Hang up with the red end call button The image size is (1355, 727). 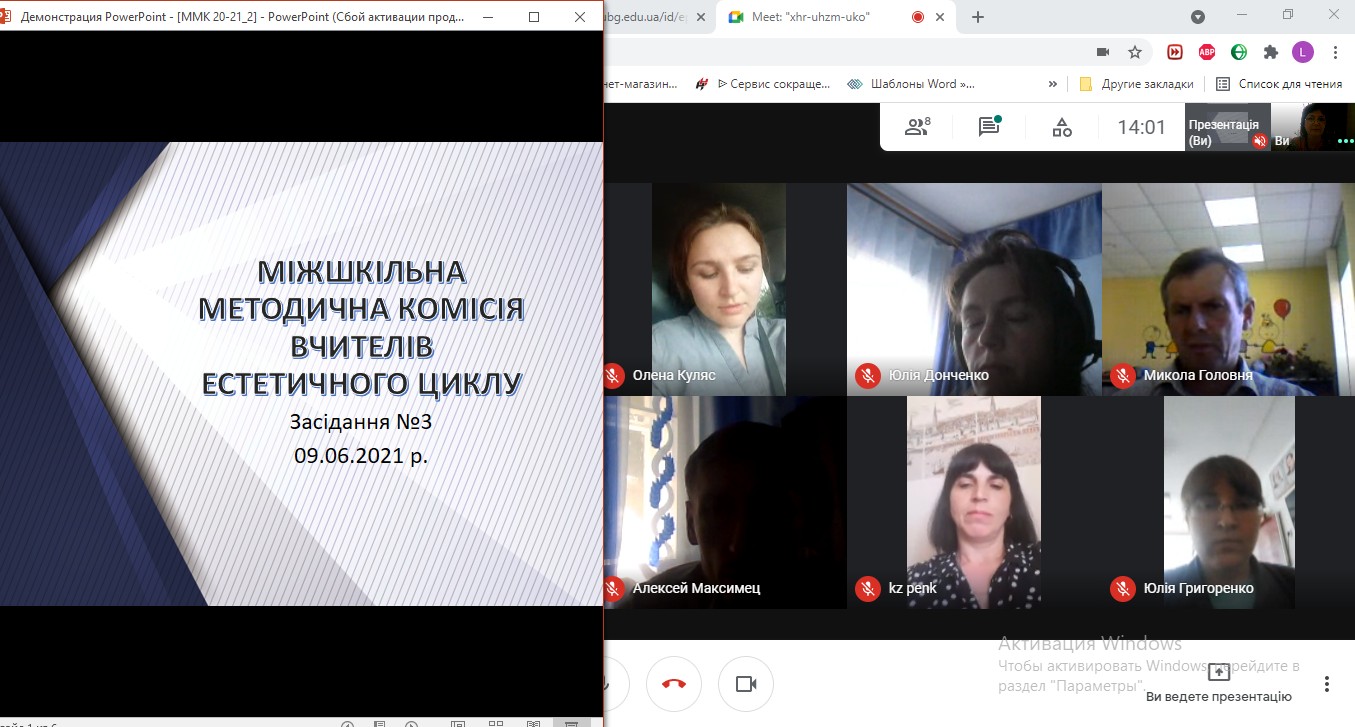point(673,684)
